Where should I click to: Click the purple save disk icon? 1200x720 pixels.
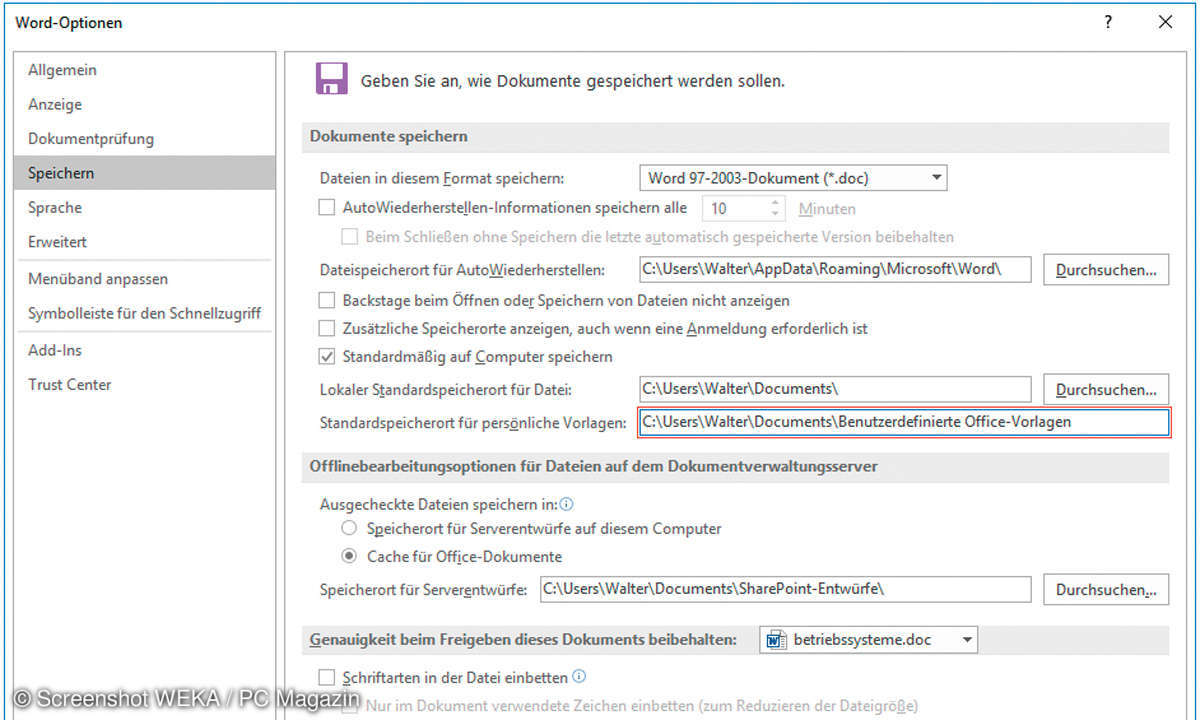tap(332, 78)
